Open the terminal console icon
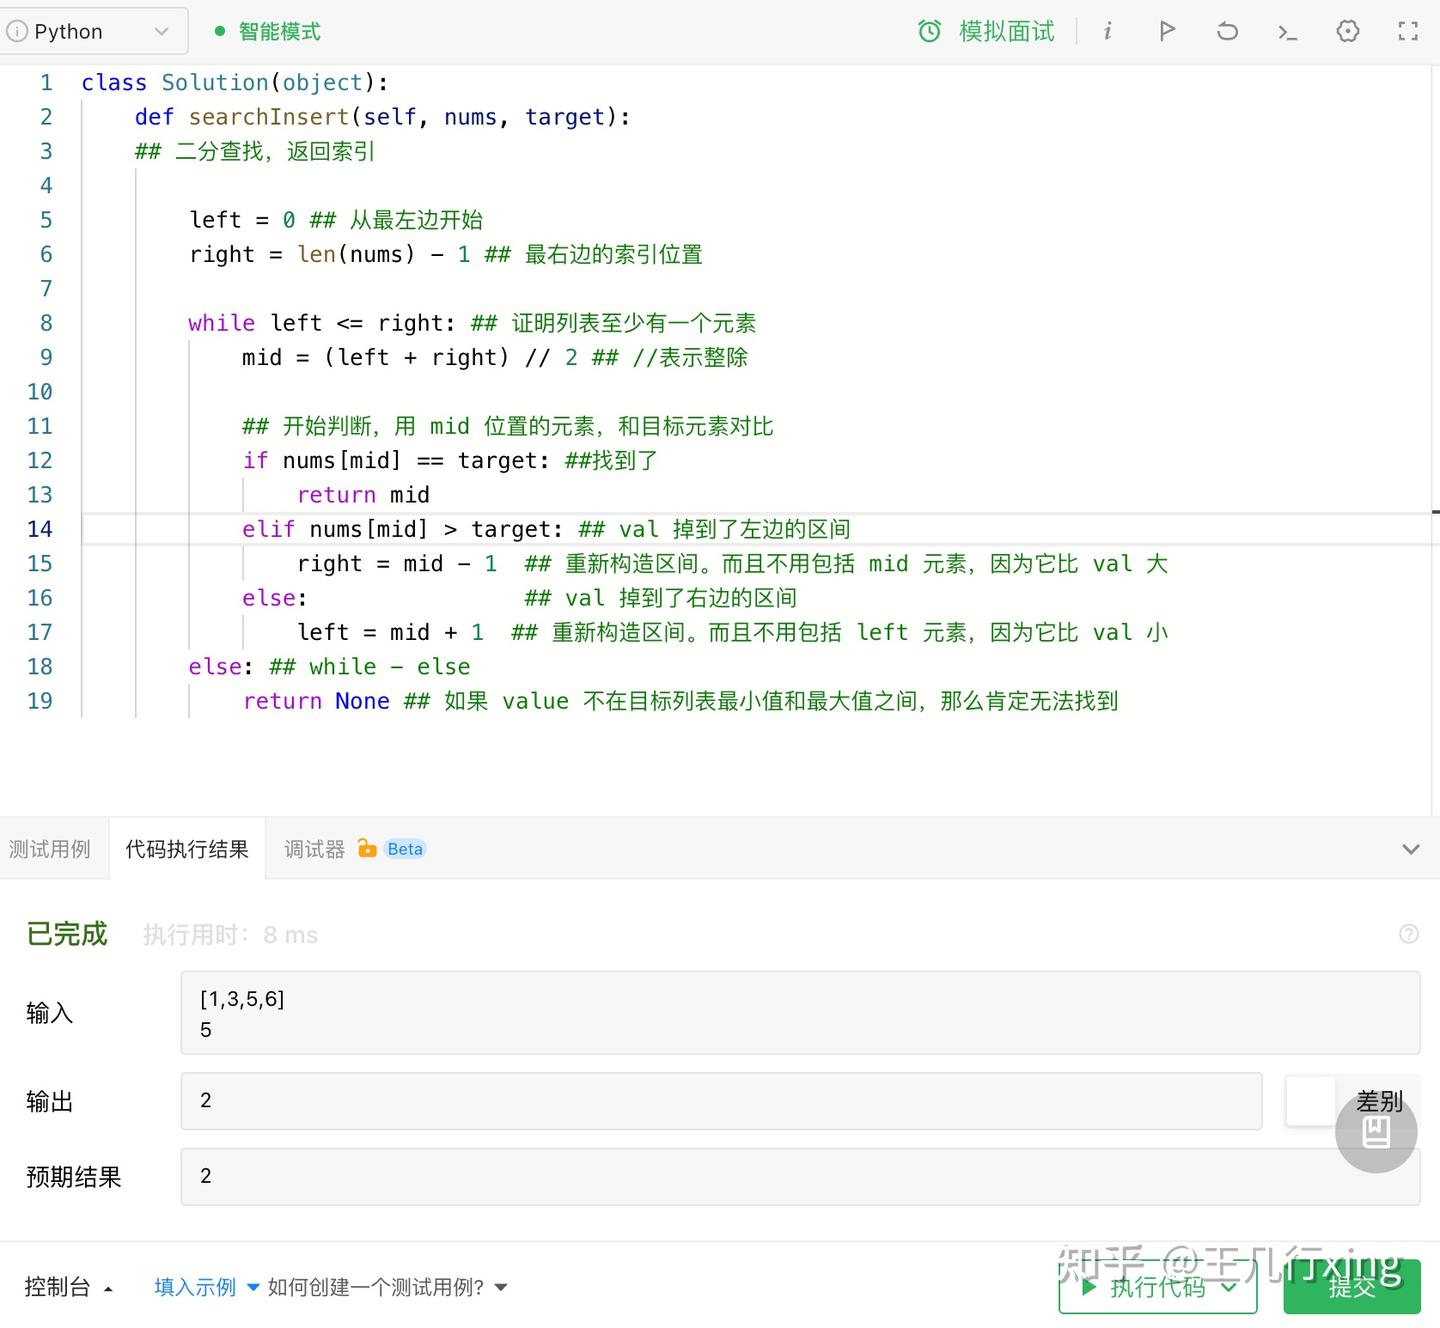 1287,31
